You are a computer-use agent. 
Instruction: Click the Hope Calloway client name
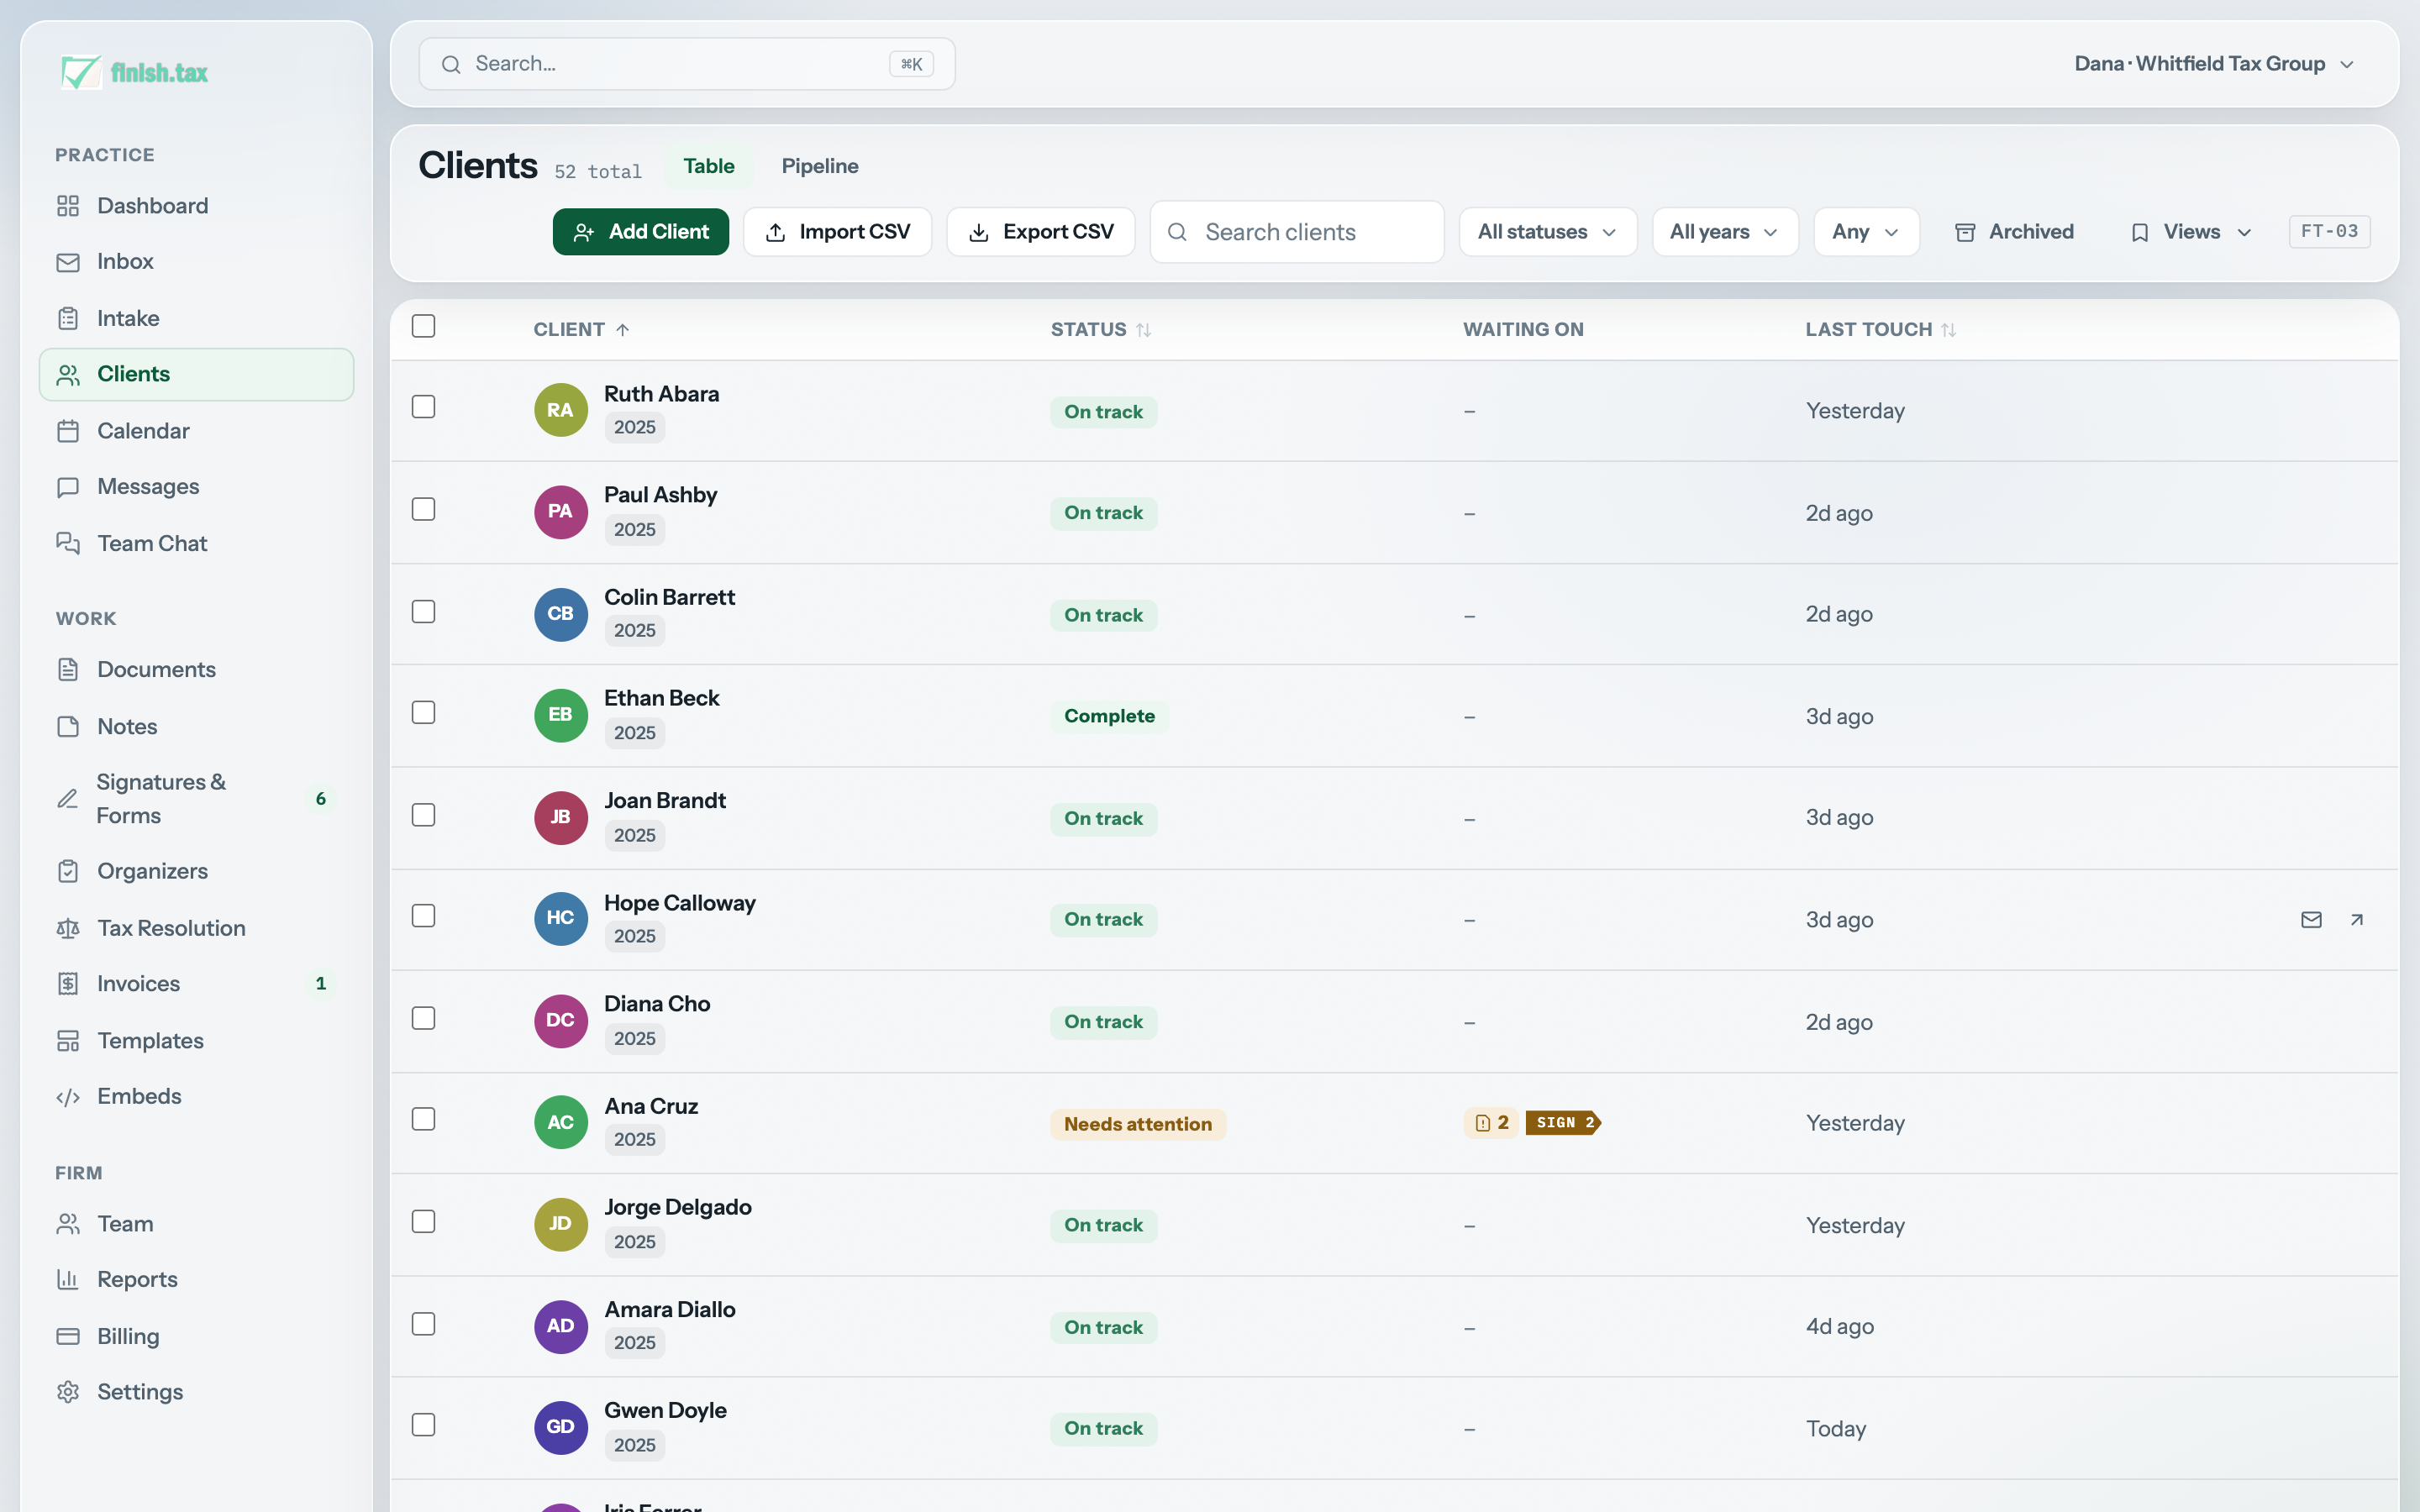point(680,903)
